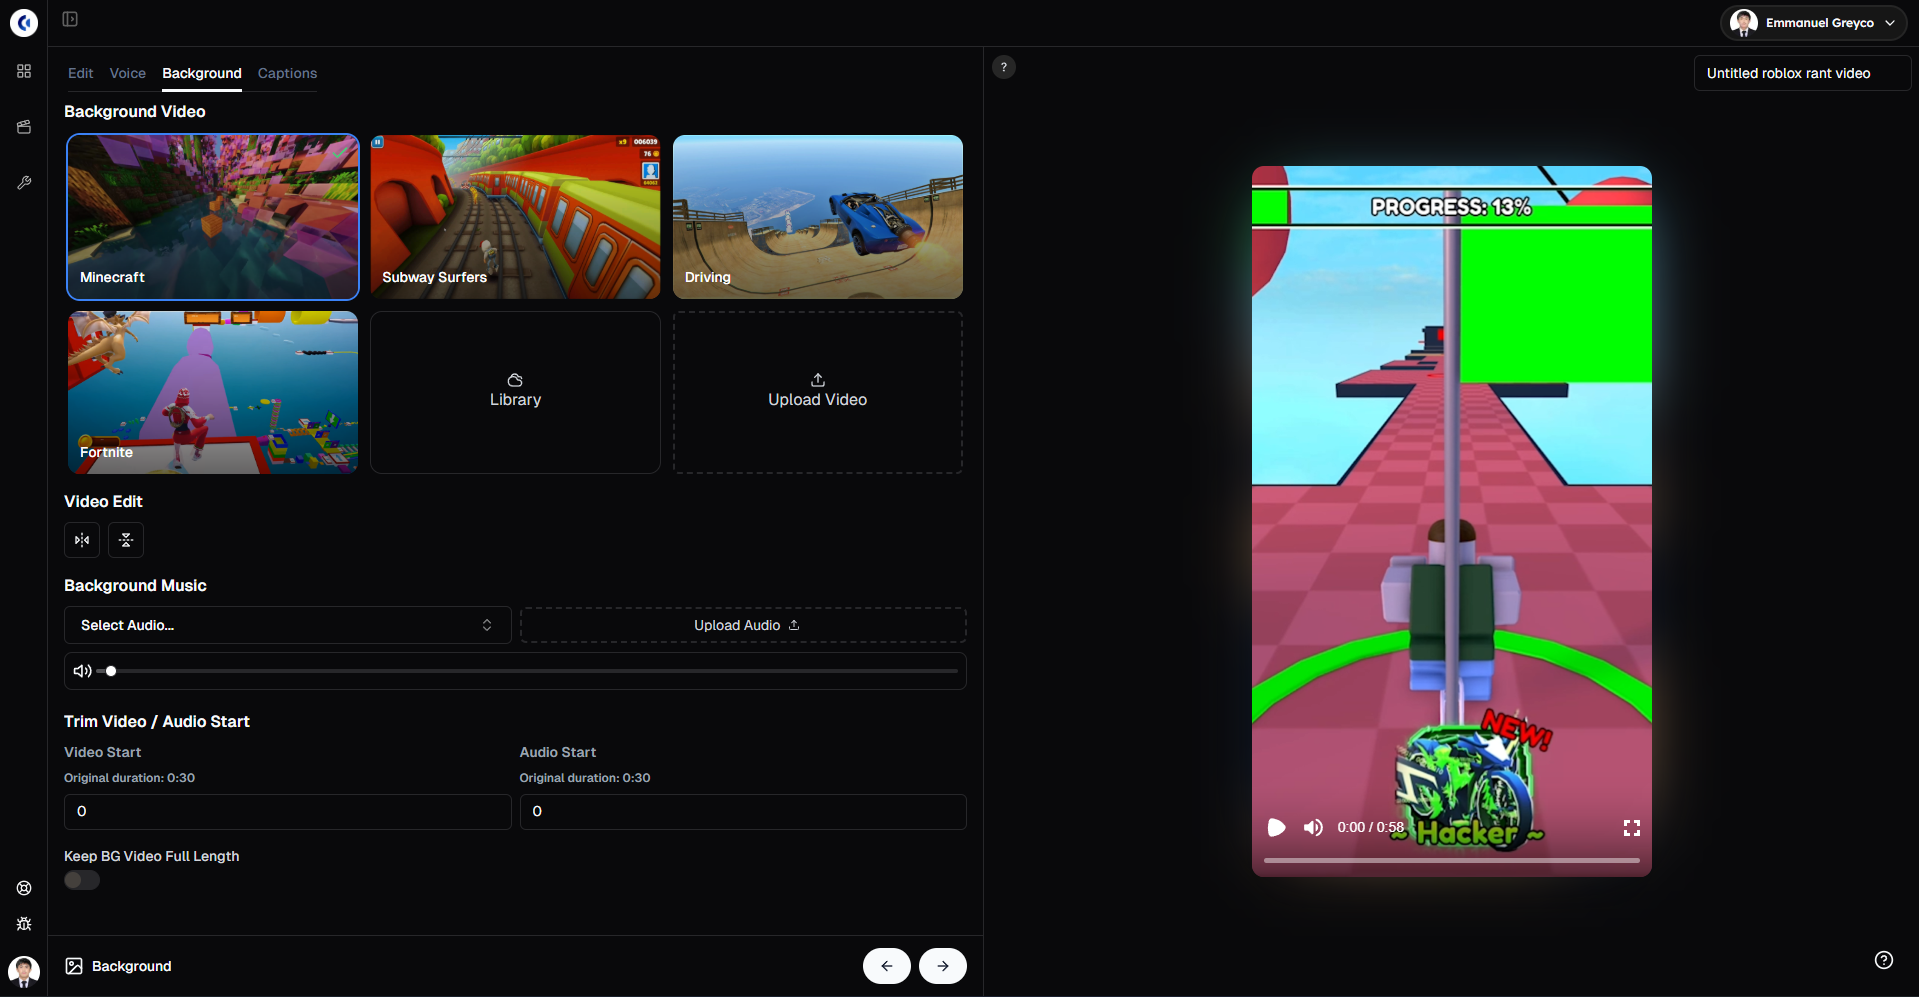Expand the Emmanuel Greyco account menu
1919x997 pixels.
point(1813,23)
